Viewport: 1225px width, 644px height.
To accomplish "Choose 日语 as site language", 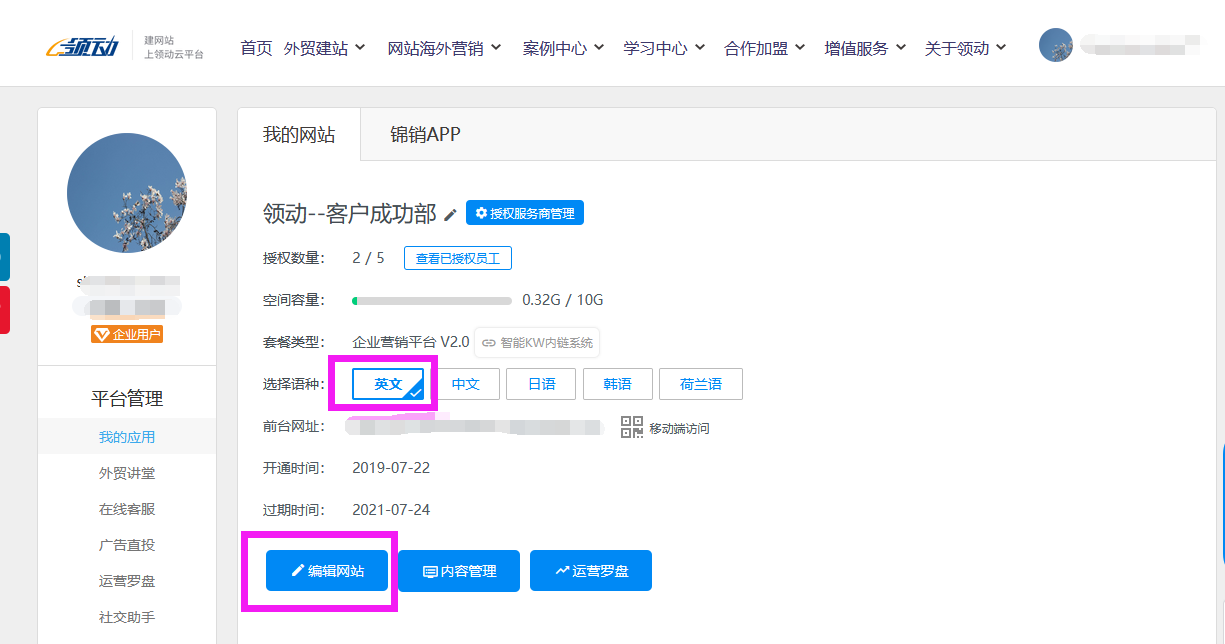I will 542,384.
